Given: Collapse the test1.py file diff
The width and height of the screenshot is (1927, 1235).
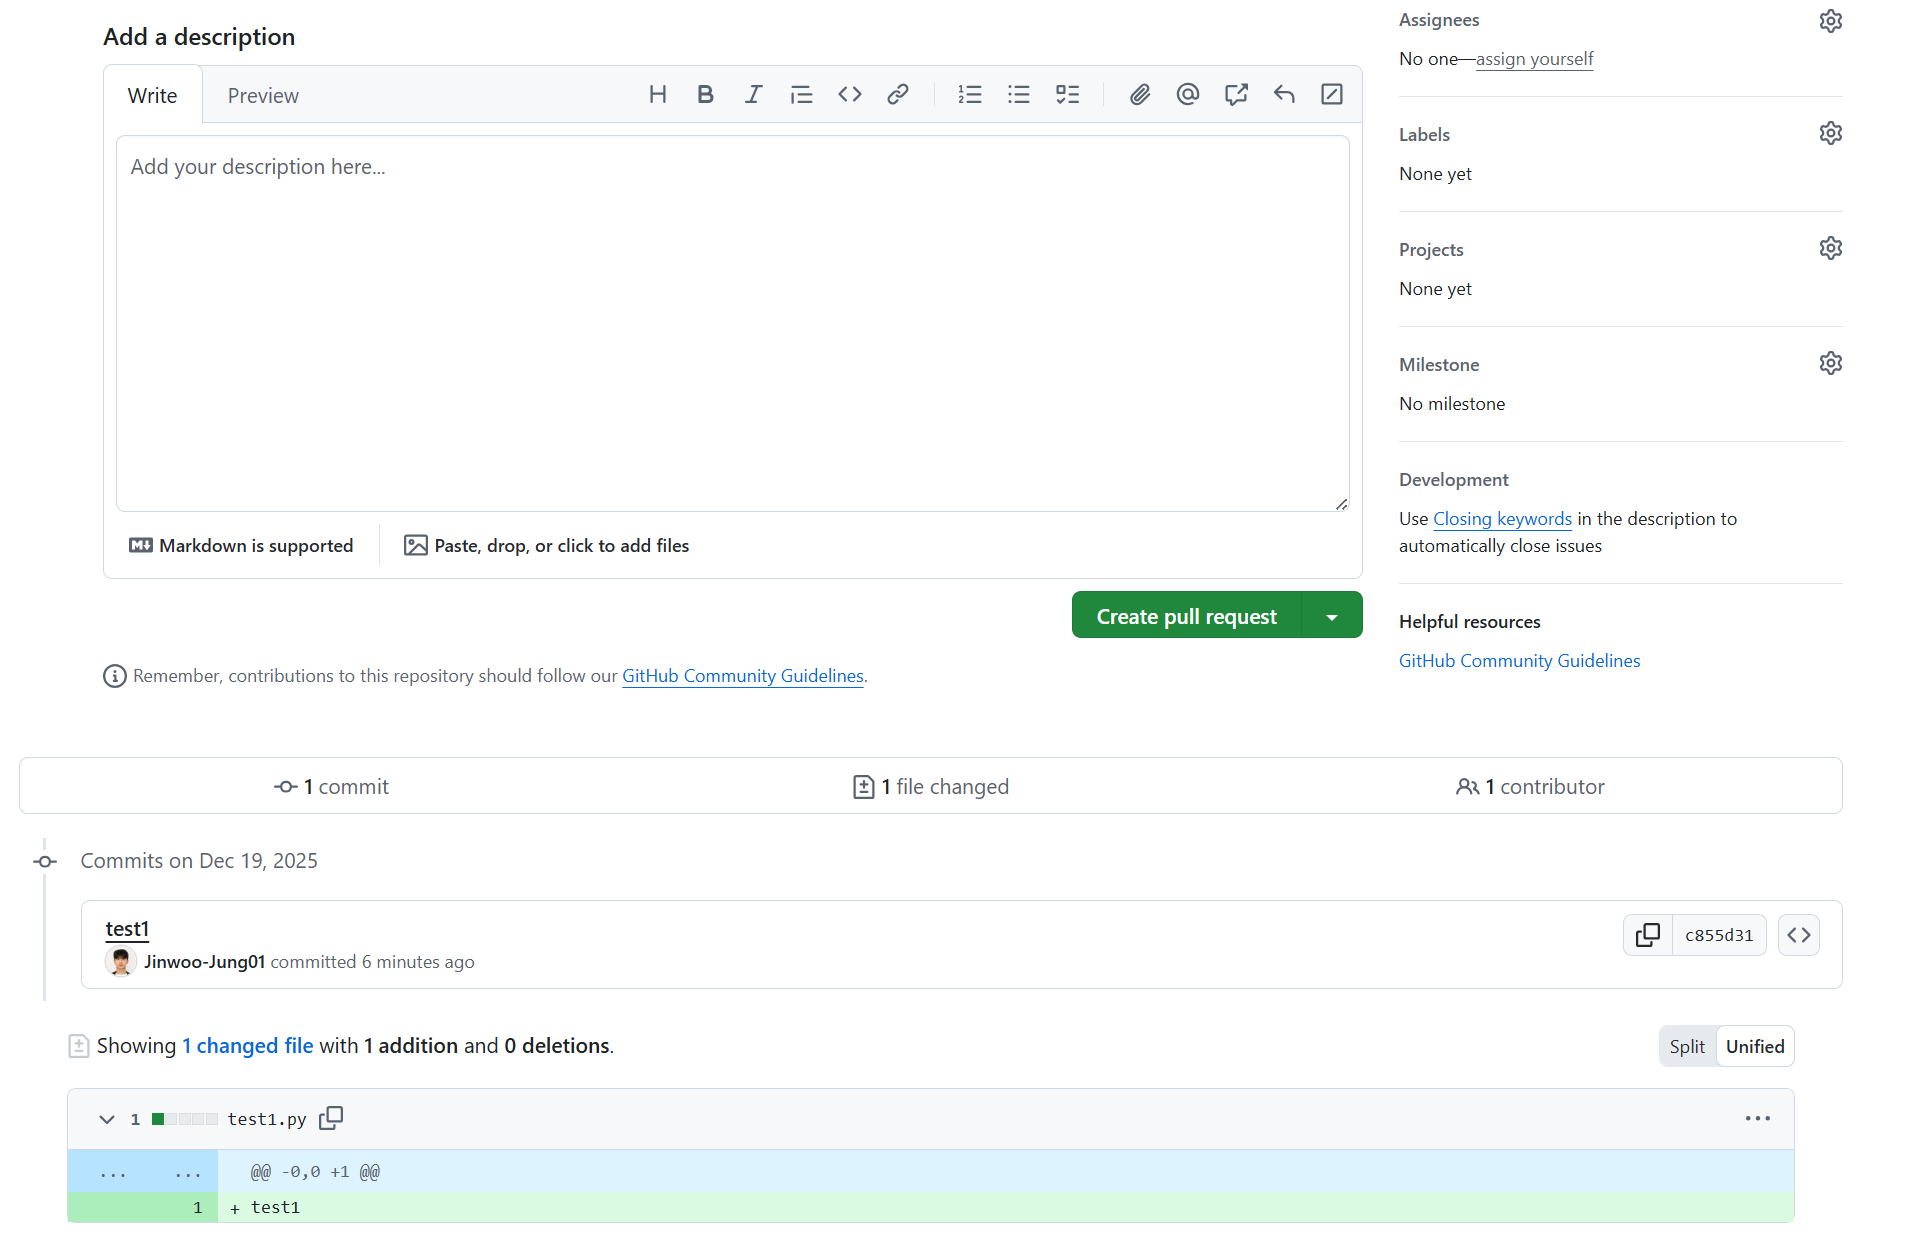Looking at the screenshot, I should click(x=107, y=1119).
